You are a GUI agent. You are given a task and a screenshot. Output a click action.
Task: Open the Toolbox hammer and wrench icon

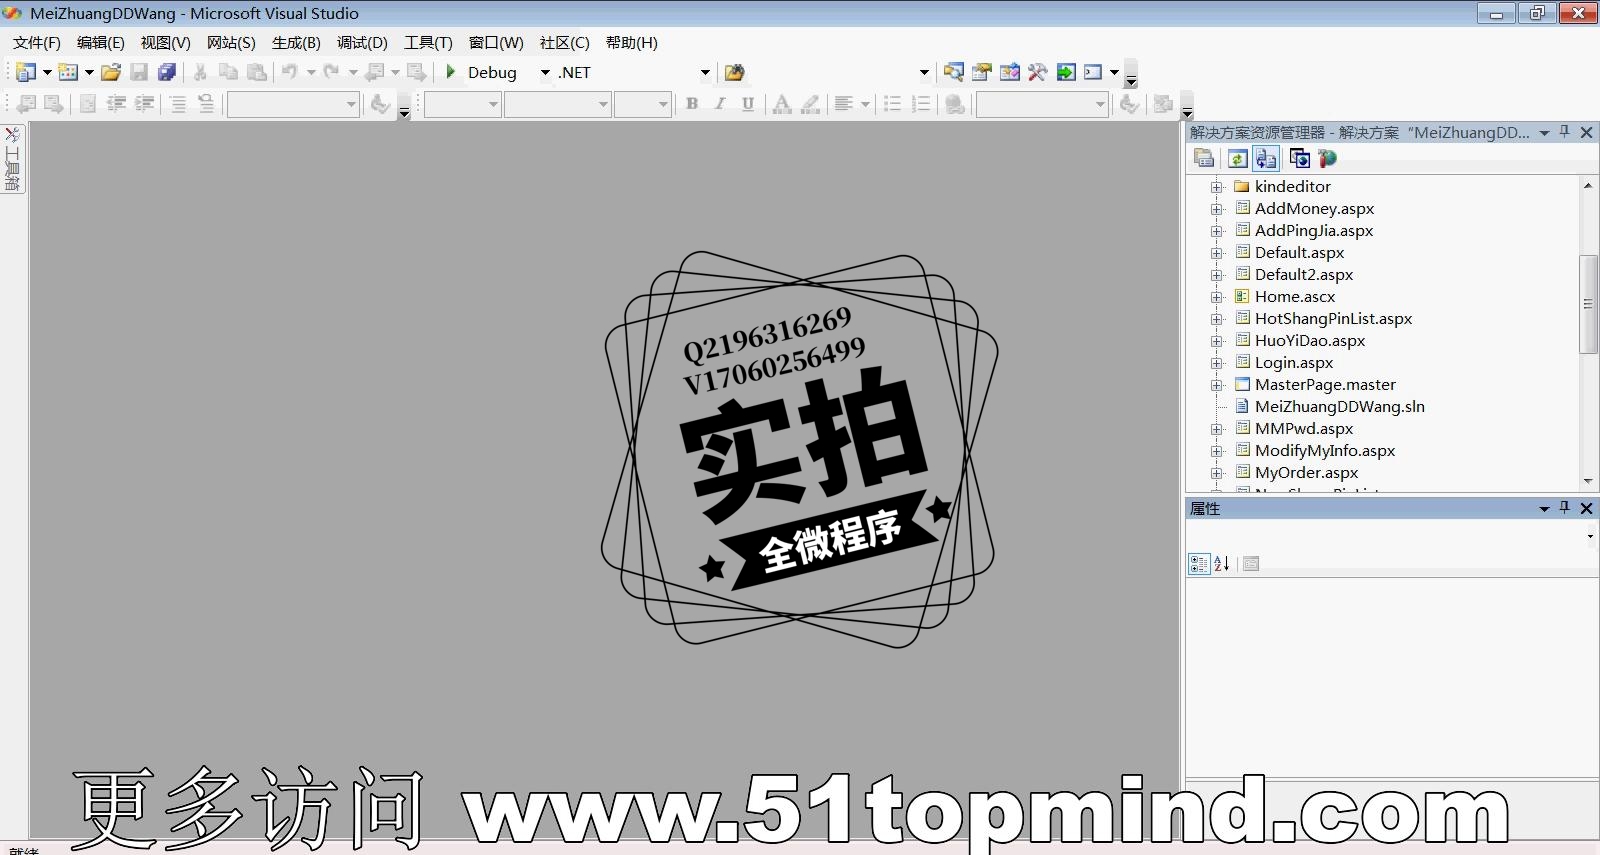[x=1038, y=72]
